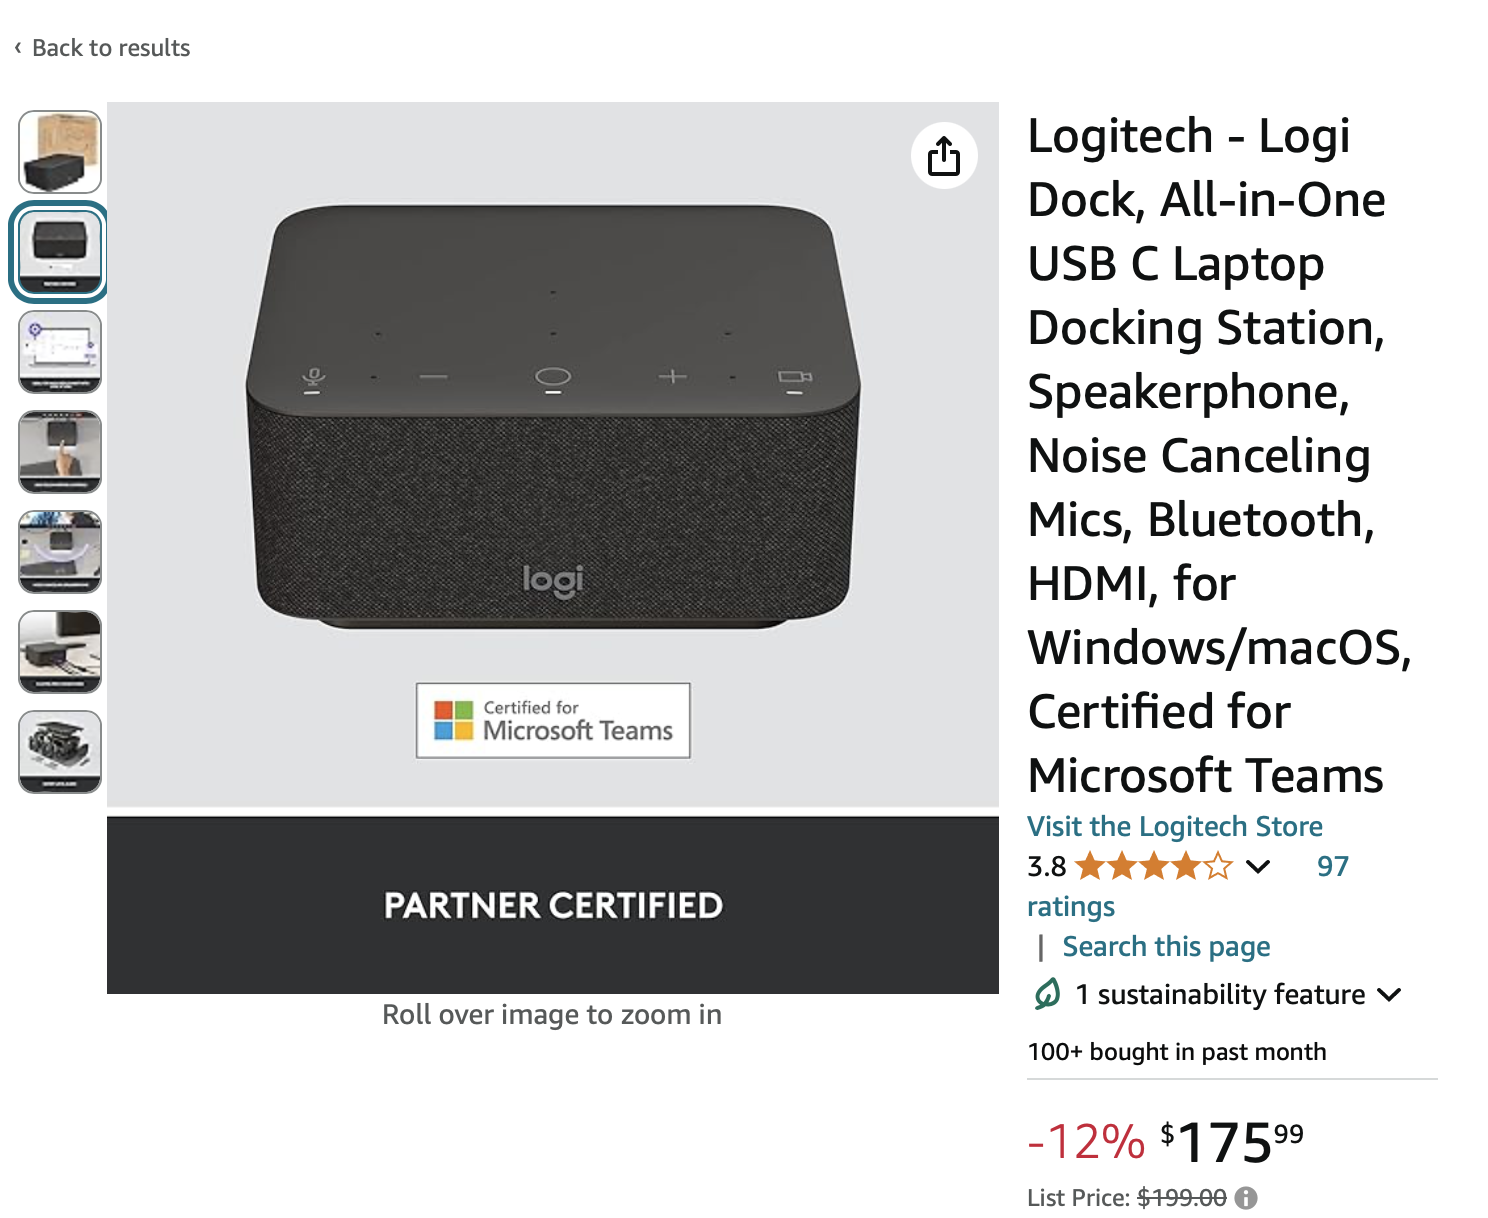Select the thumbnail showing dock with cables
1488x1218 pixels.
click(x=60, y=652)
